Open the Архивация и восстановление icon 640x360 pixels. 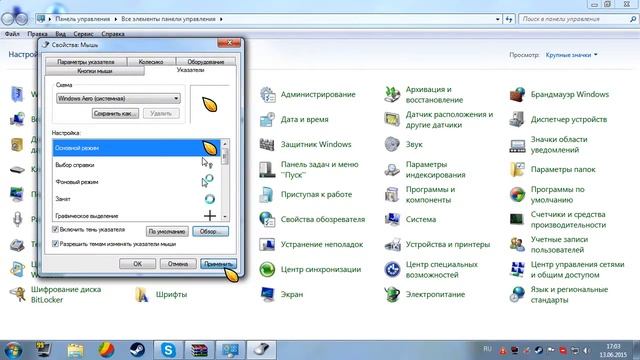point(393,94)
